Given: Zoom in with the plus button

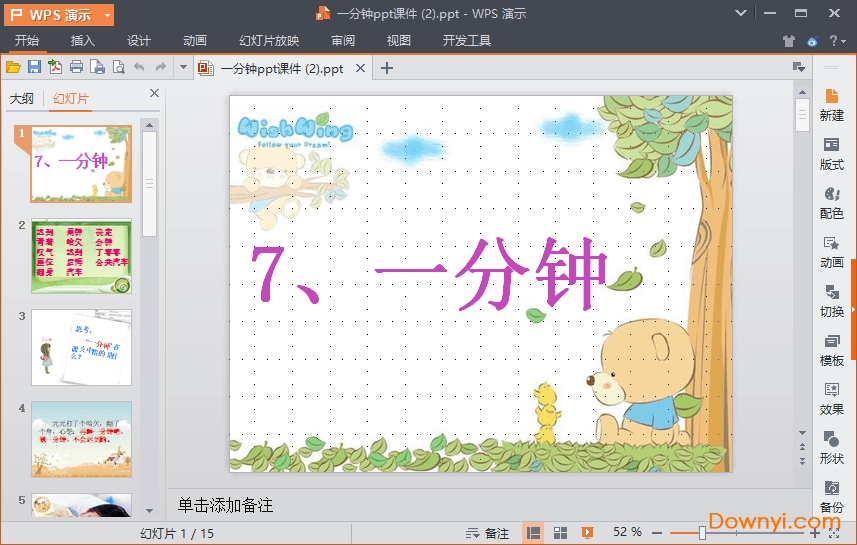Looking at the screenshot, I should (815, 534).
